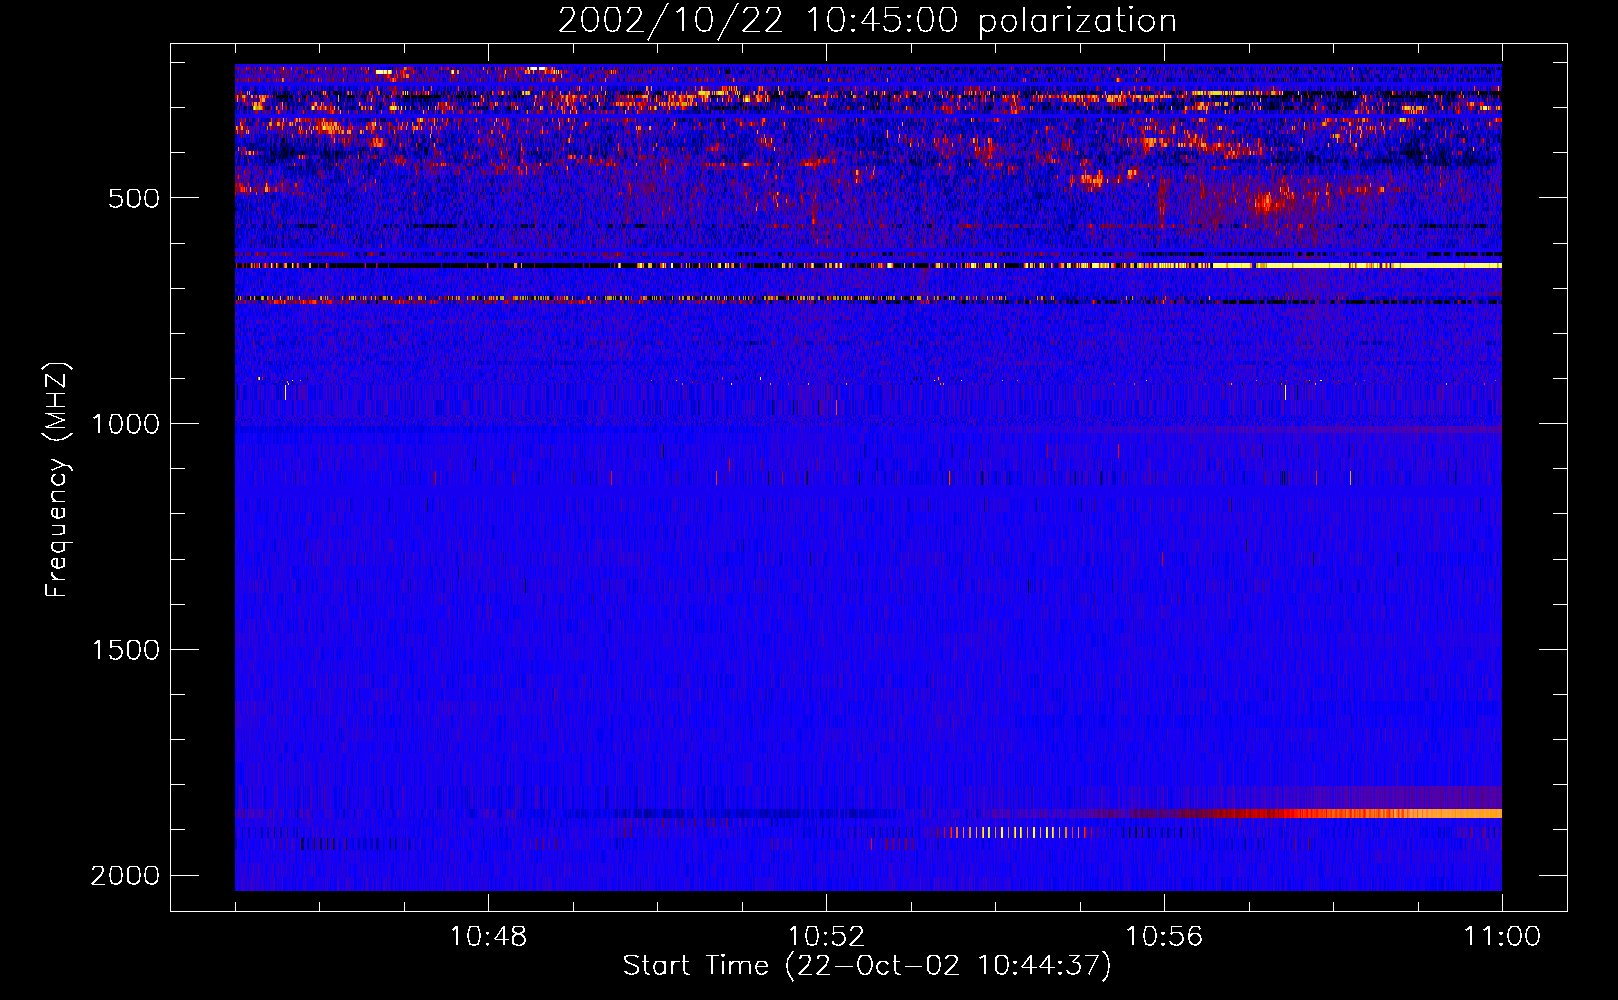The width and height of the screenshot is (1618, 1000).
Task: Click the 10:56 time tick label
Action: 1164,937
